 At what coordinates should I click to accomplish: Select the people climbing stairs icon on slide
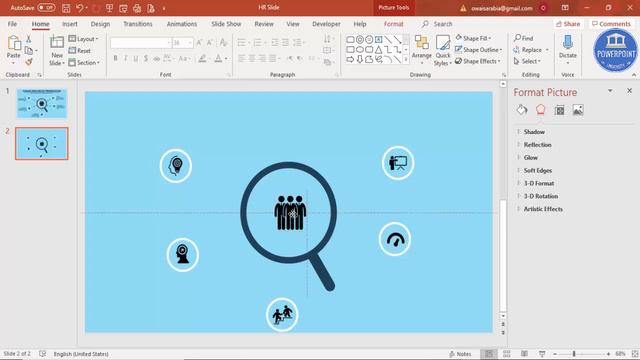(282, 315)
